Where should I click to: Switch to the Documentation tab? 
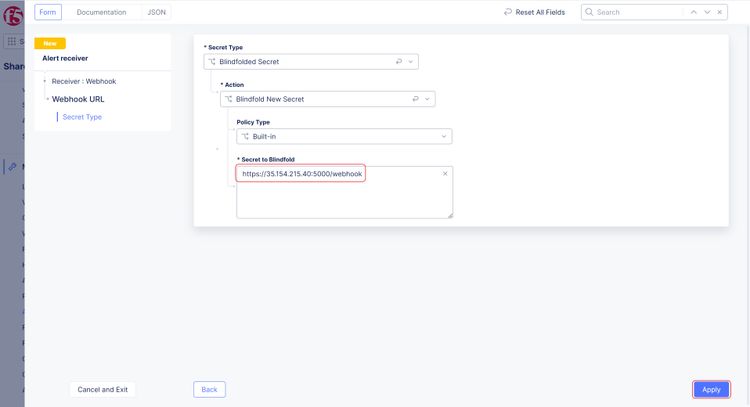(x=101, y=12)
